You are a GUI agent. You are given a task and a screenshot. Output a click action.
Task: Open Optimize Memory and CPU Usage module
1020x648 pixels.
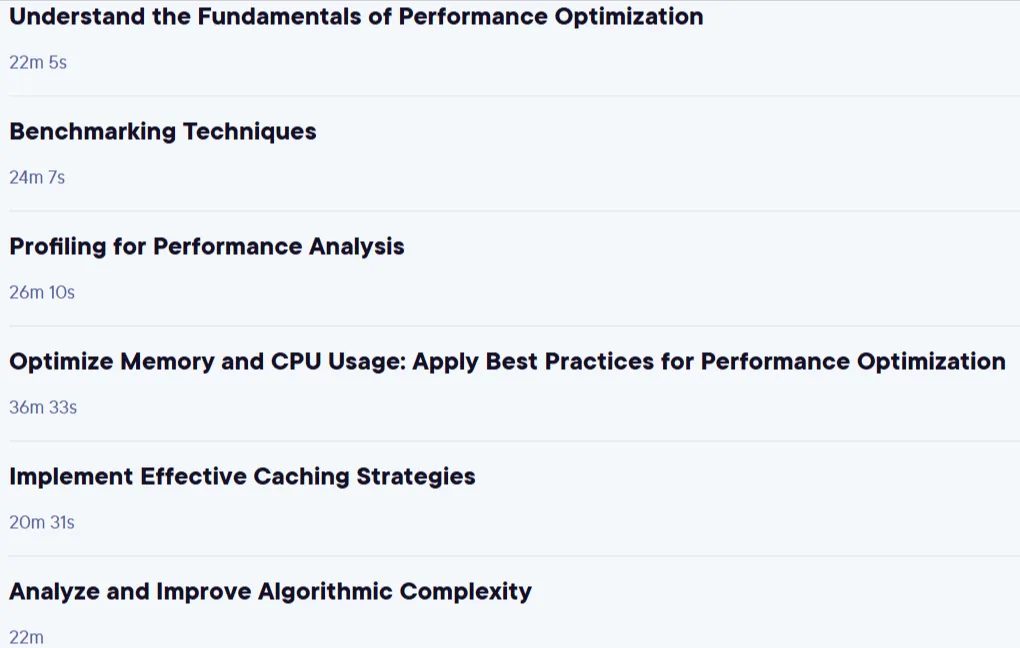507,362
